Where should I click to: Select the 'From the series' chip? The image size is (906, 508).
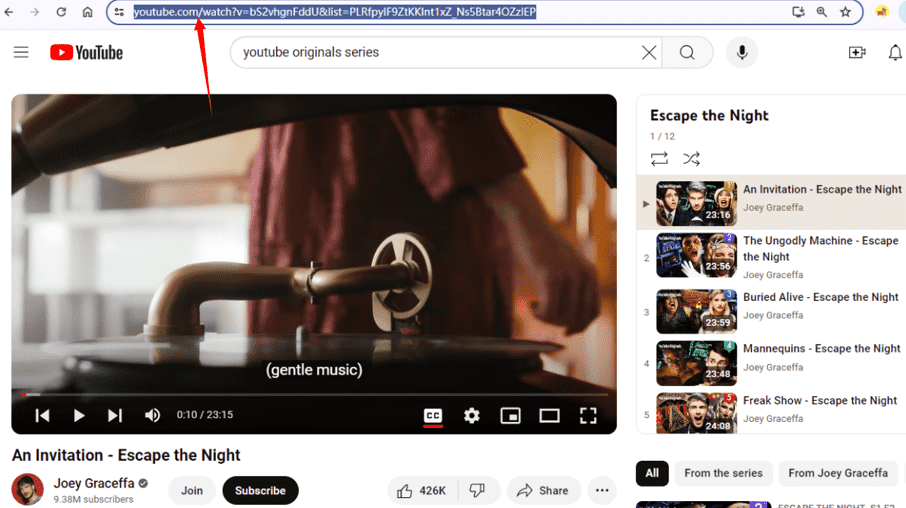[723, 473]
